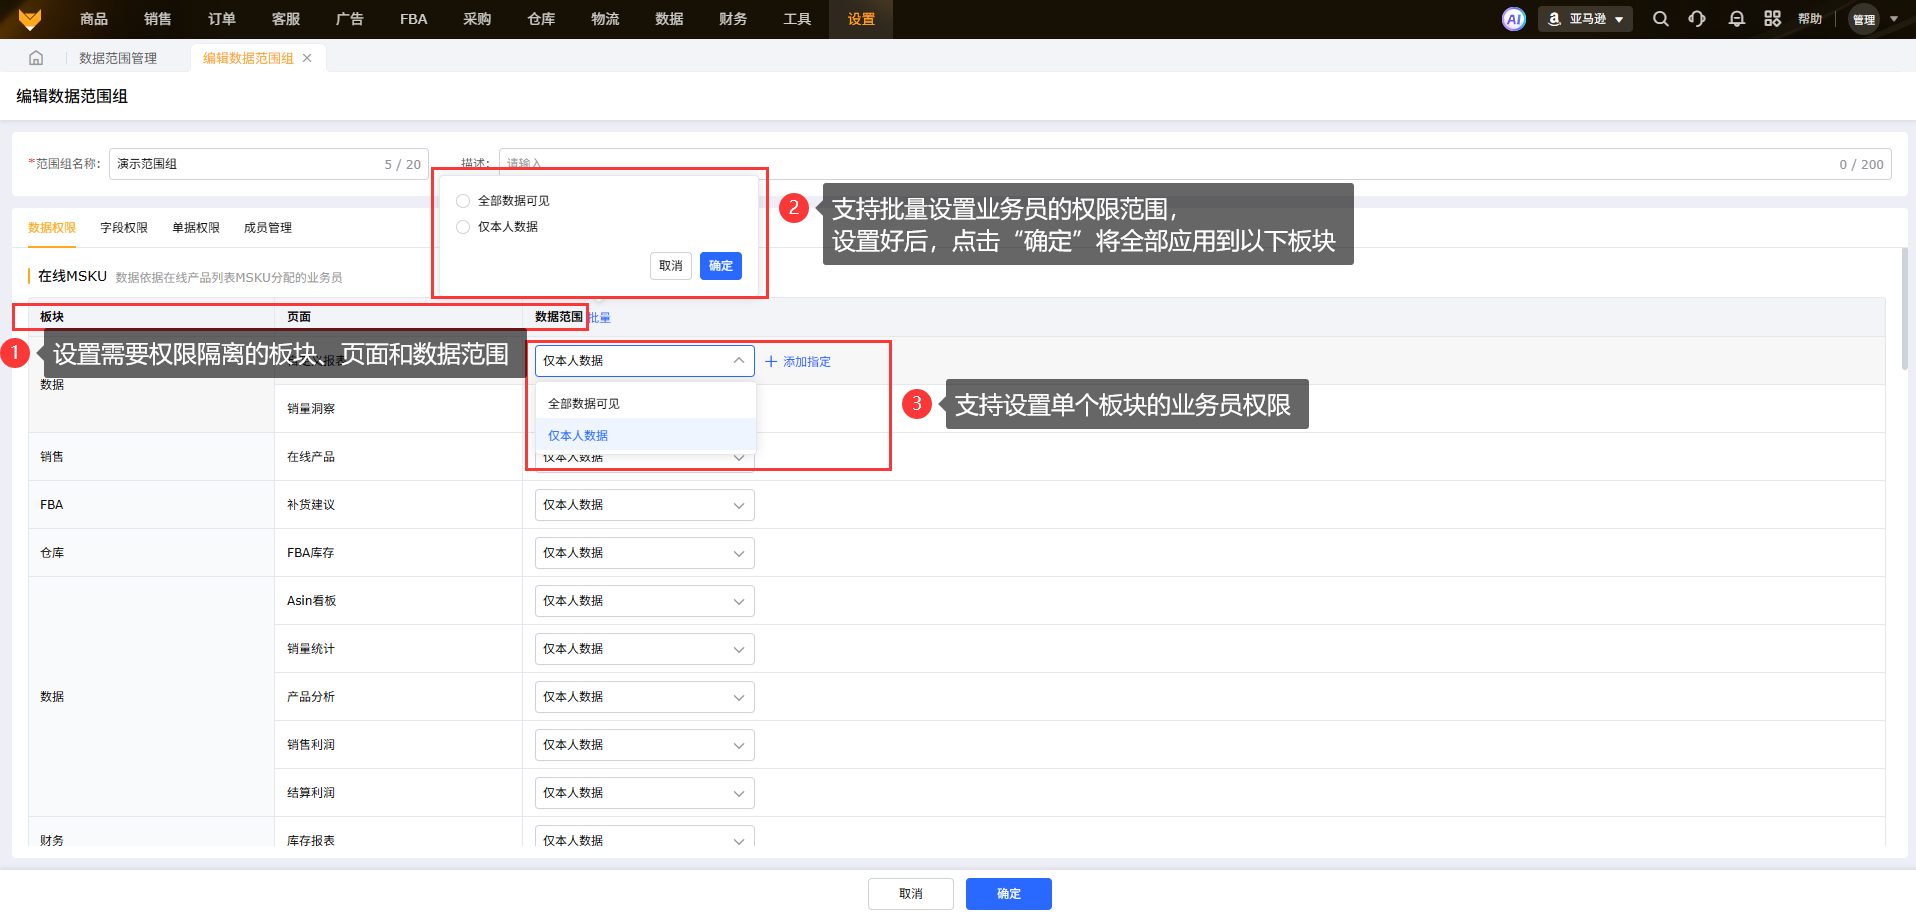This screenshot has height=917, width=1916.
Task: Click the 添加指定 link
Action: click(798, 362)
